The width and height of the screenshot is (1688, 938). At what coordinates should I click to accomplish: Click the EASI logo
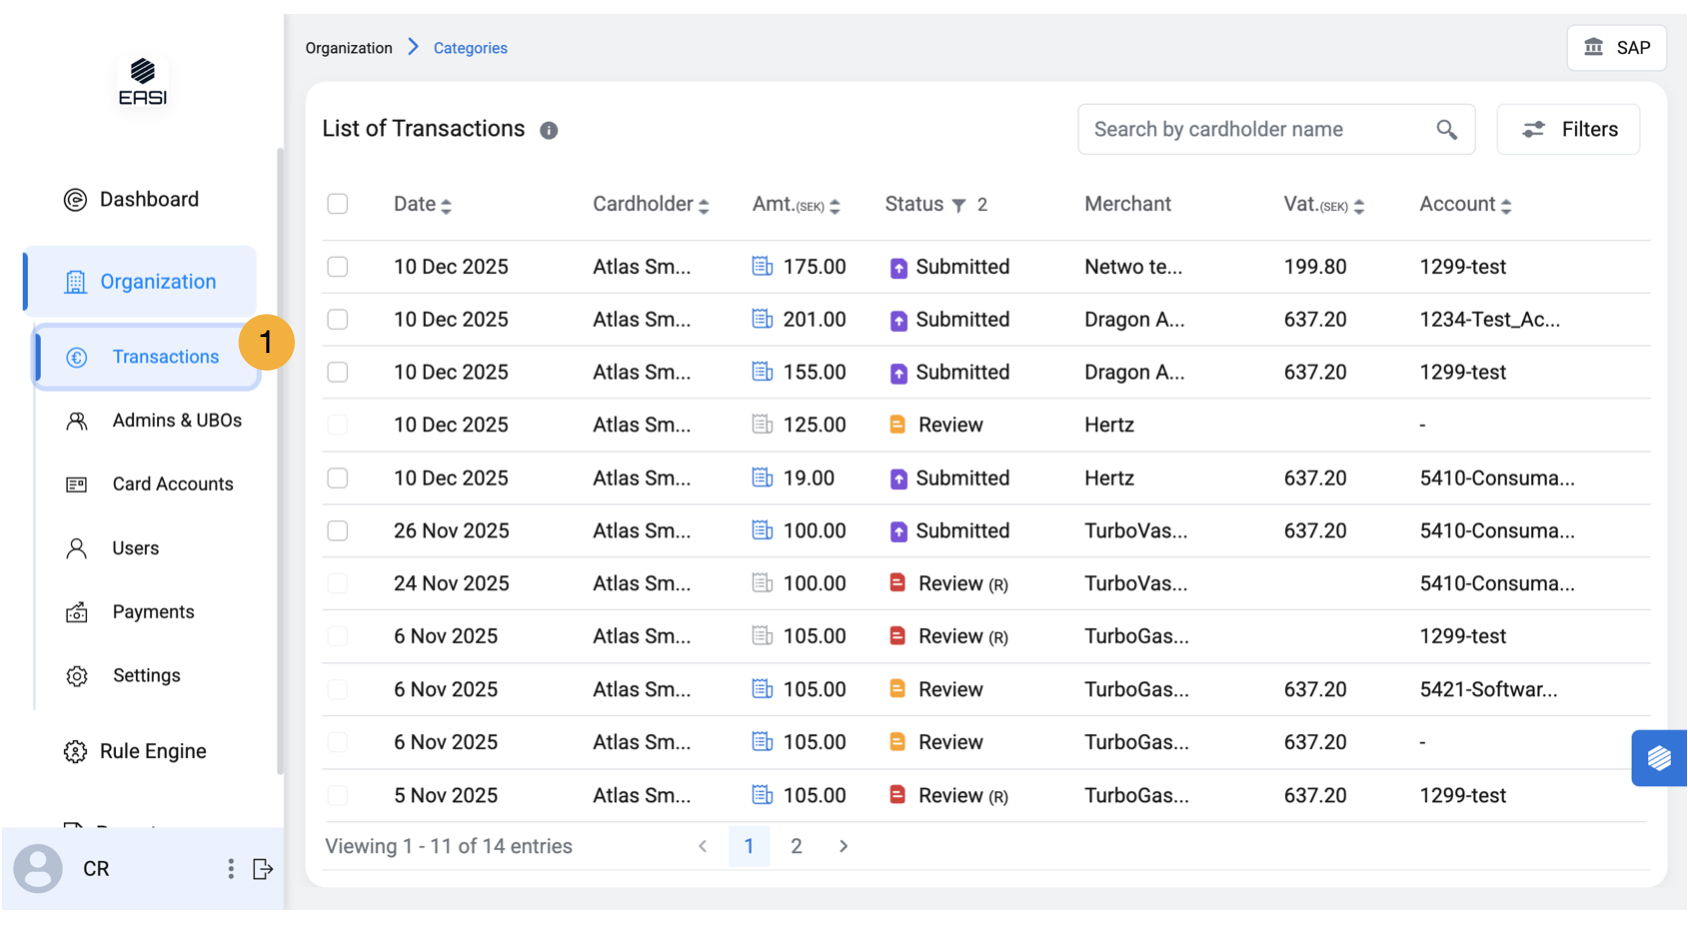point(143,82)
